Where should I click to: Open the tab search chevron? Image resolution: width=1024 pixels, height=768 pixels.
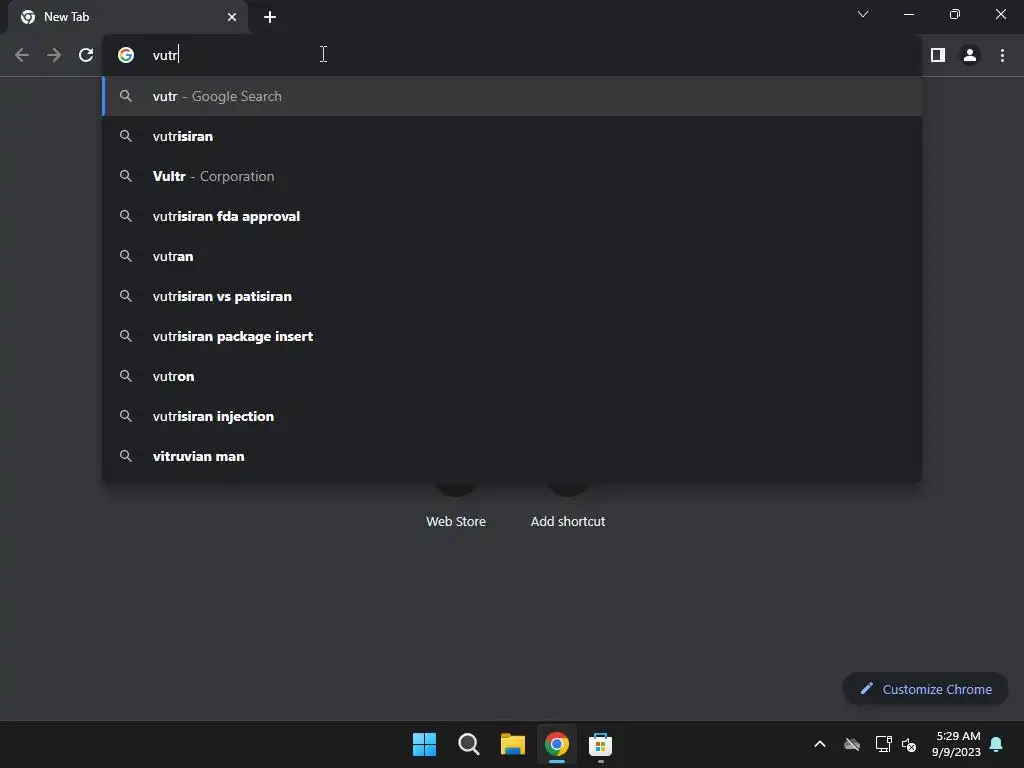click(863, 14)
